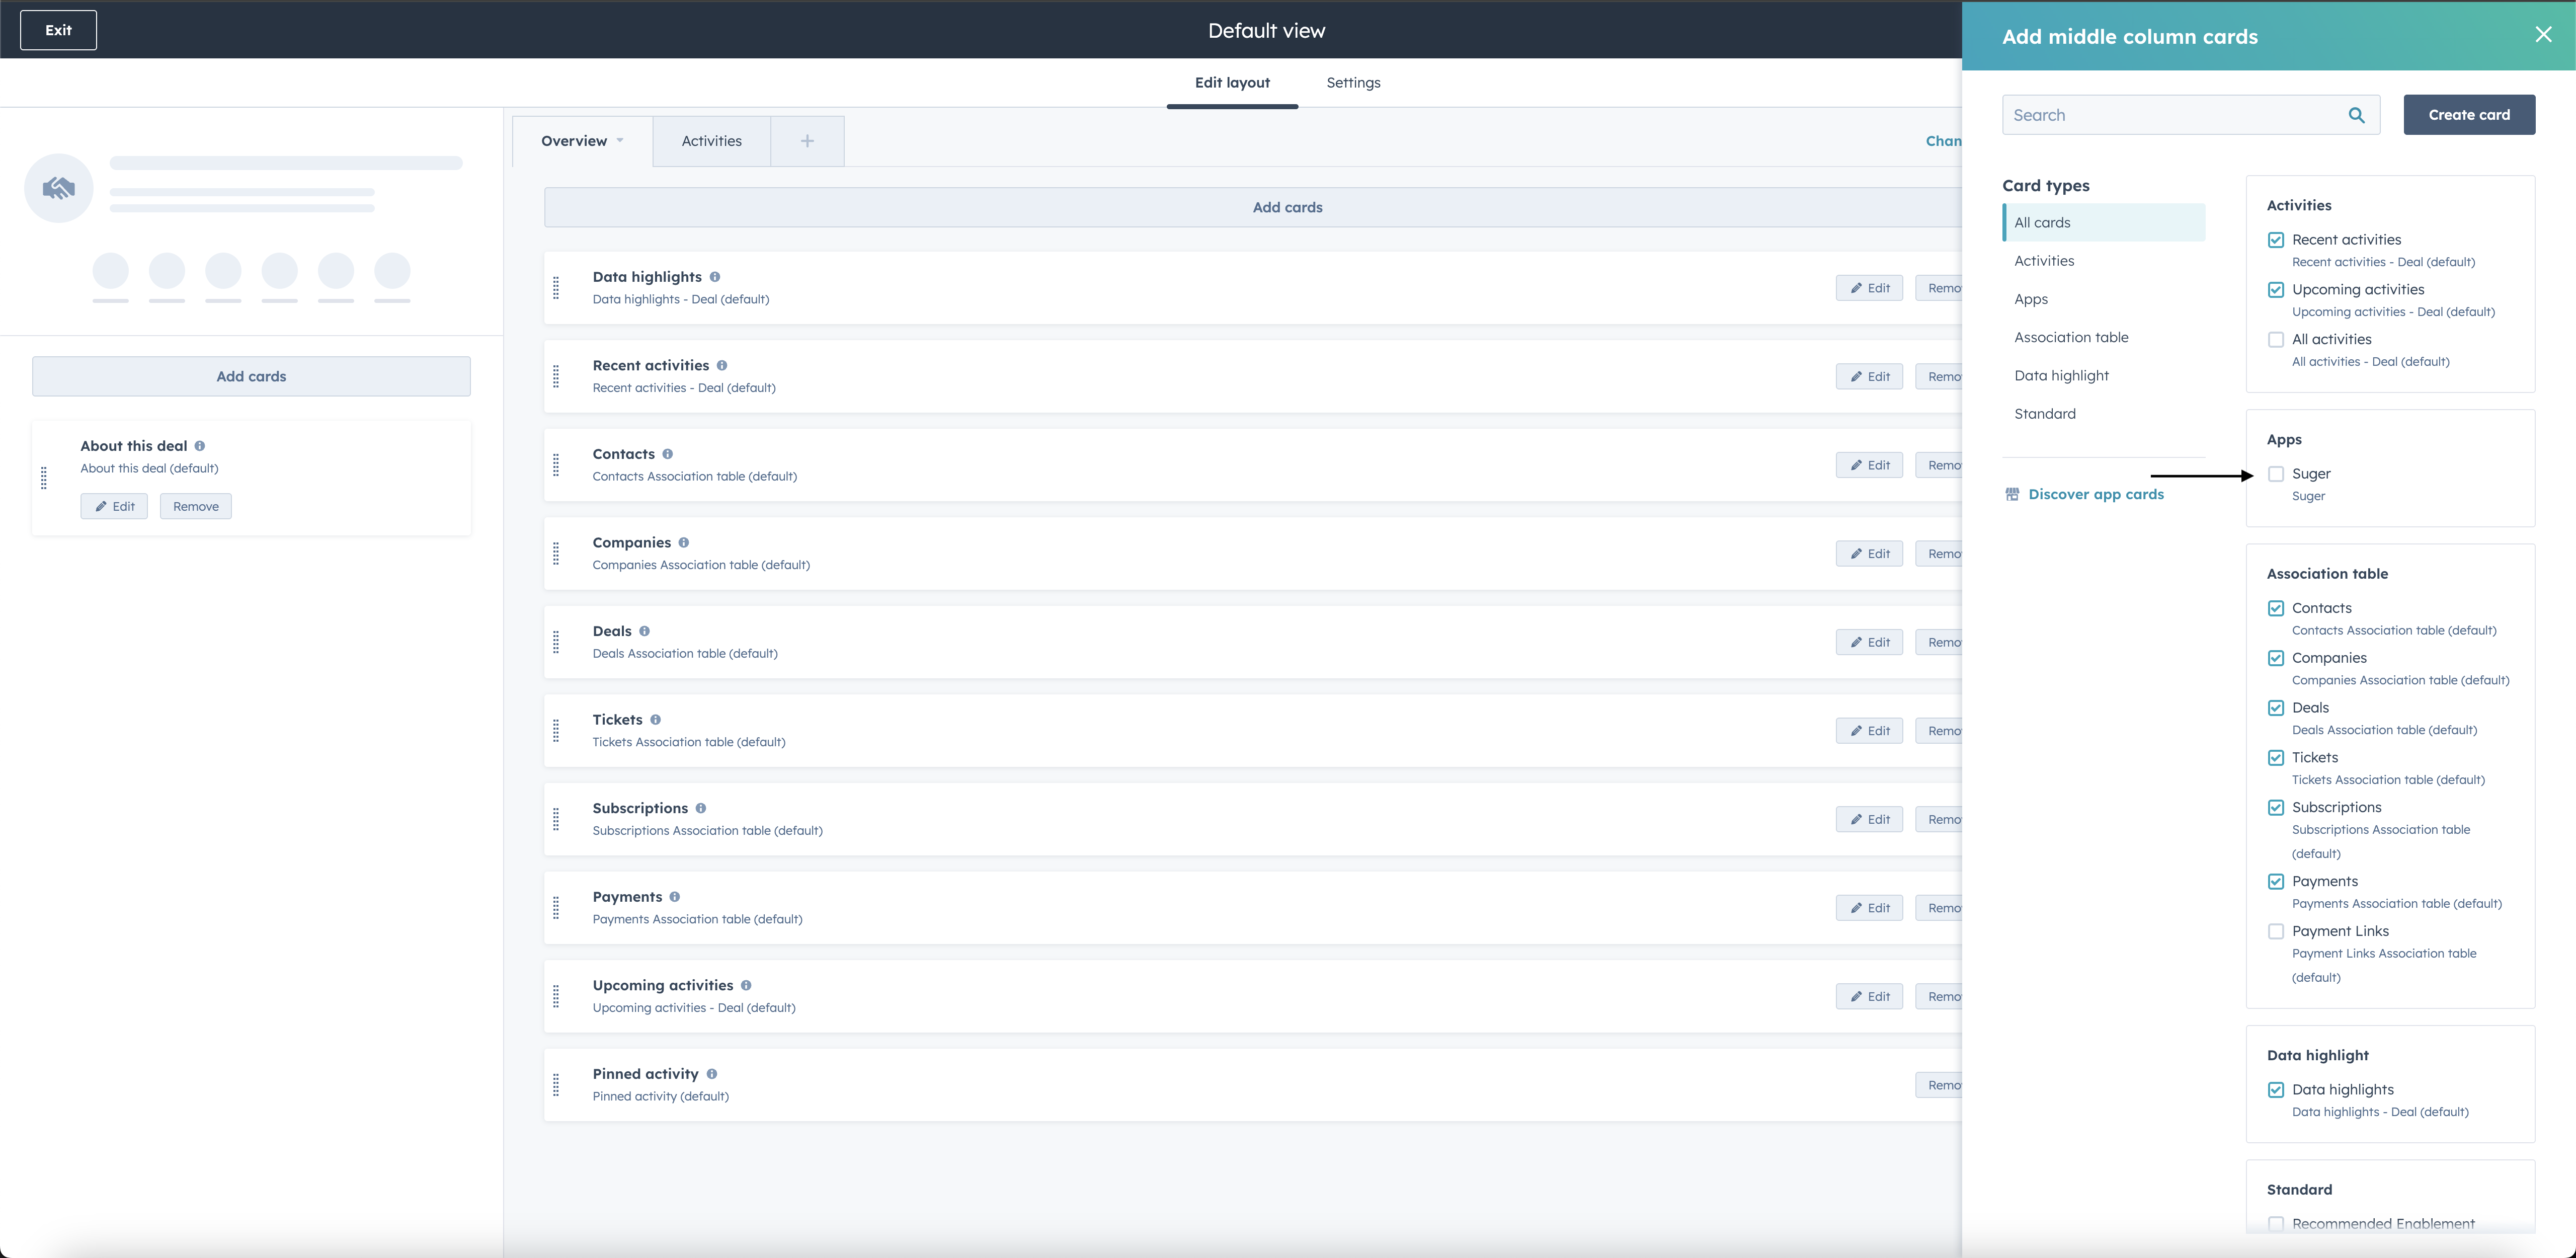The image size is (2576, 1258).
Task: Click info icon next to Data highlights
Action: 715,277
